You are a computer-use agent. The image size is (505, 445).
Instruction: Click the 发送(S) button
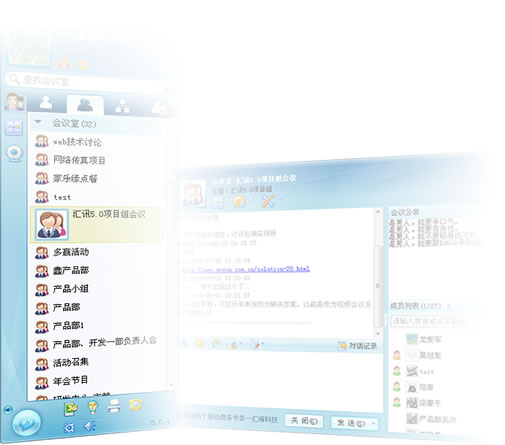[x=350, y=423]
